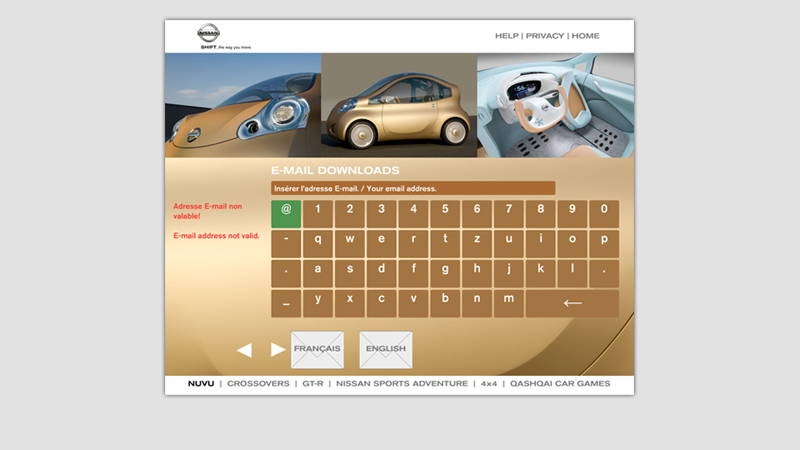This screenshot has width=800, height=450.
Task: Tap the r key
Action: click(413, 244)
